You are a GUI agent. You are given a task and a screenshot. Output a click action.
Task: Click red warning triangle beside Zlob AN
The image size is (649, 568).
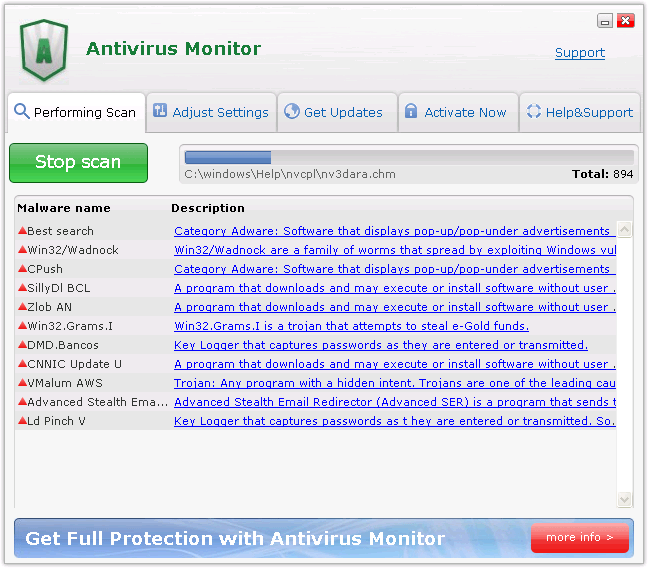click(22, 307)
